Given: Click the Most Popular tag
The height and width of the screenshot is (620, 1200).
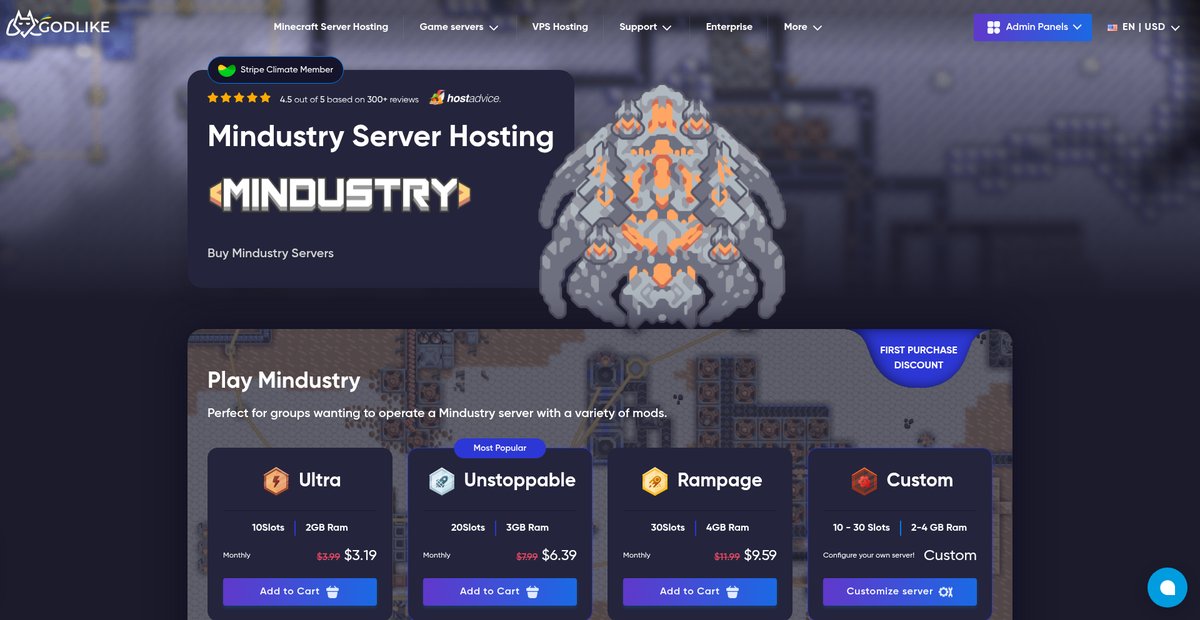Looking at the screenshot, I should 499,448.
